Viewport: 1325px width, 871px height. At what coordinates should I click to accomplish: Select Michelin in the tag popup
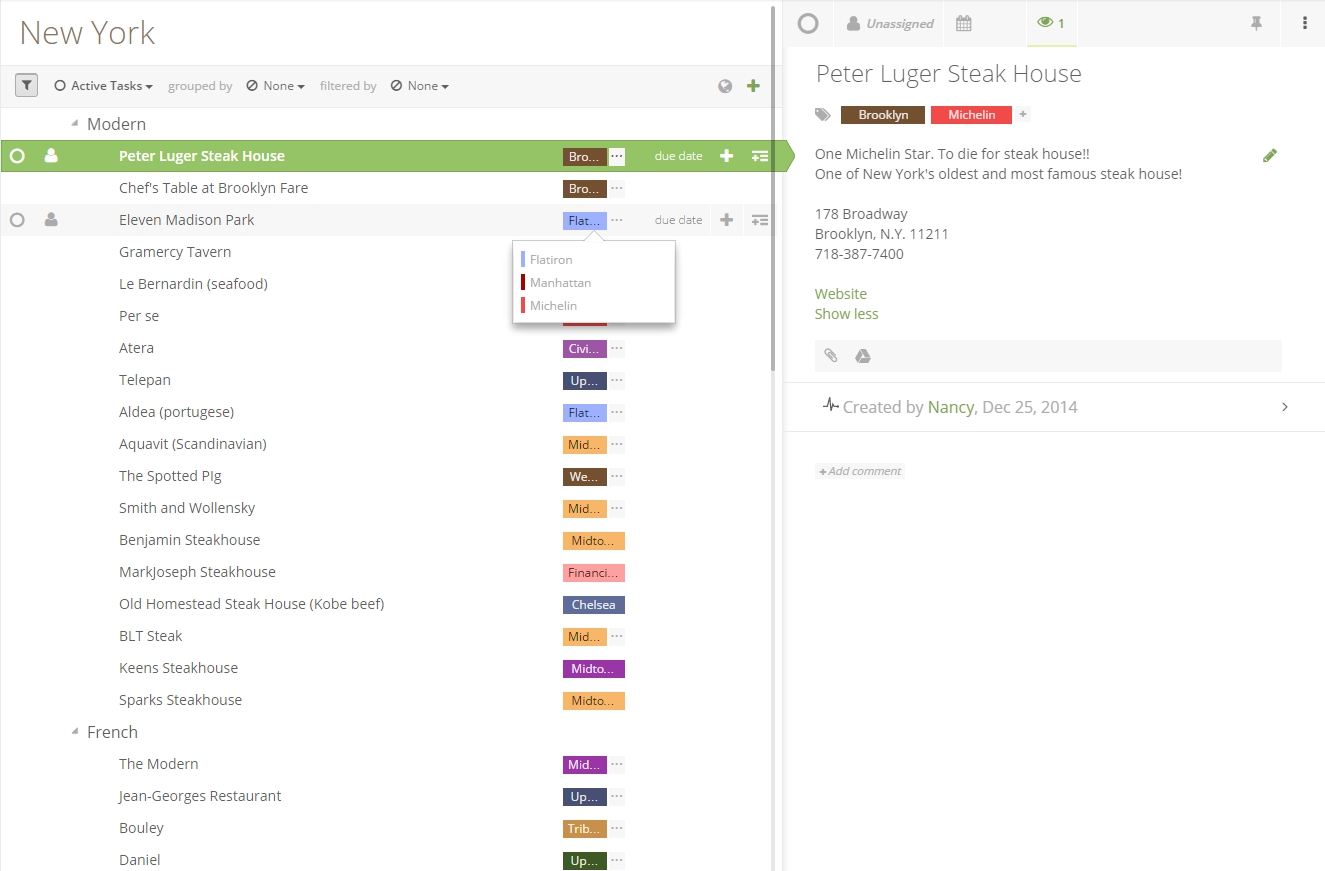tap(553, 306)
